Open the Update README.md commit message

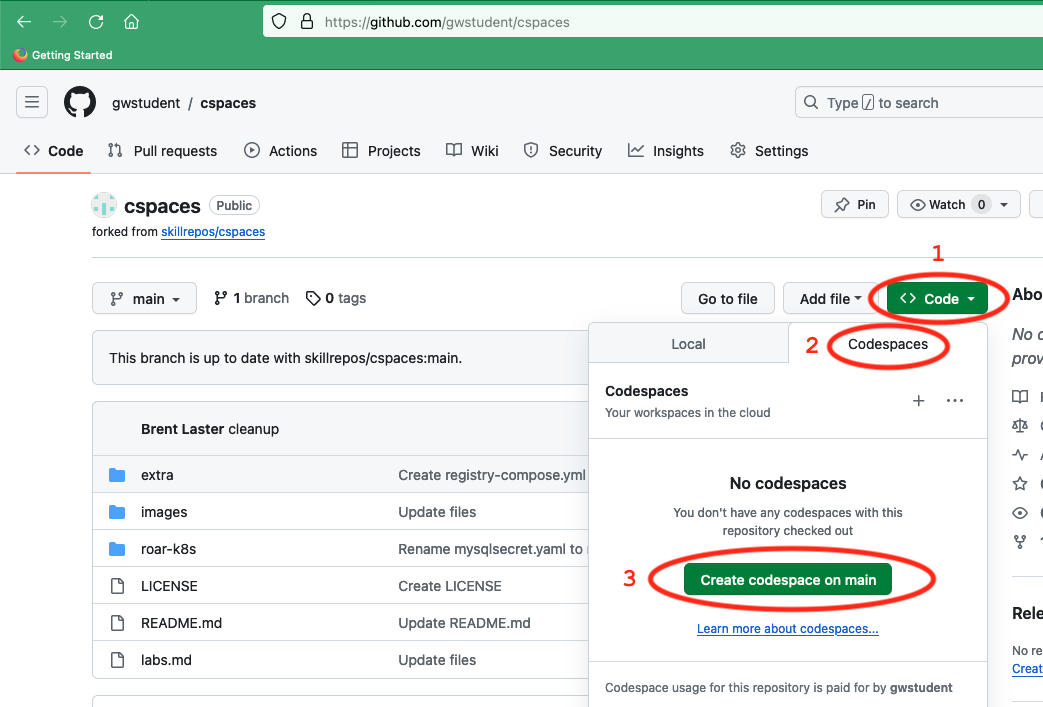(x=464, y=623)
